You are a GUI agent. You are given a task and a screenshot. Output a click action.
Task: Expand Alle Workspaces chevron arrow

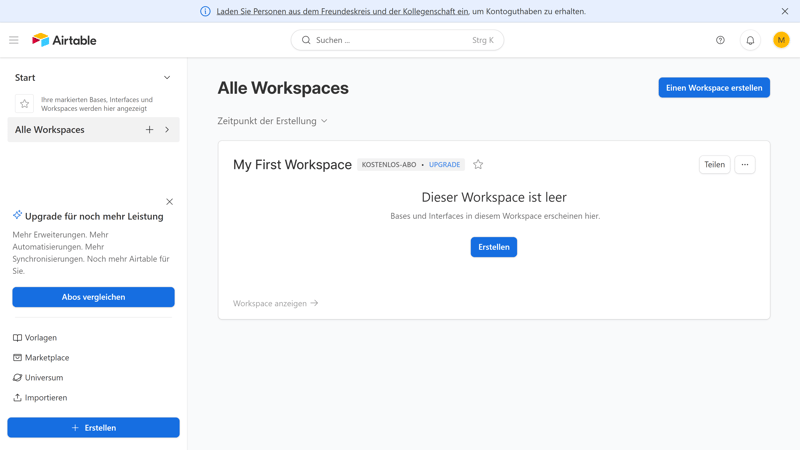pos(167,130)
